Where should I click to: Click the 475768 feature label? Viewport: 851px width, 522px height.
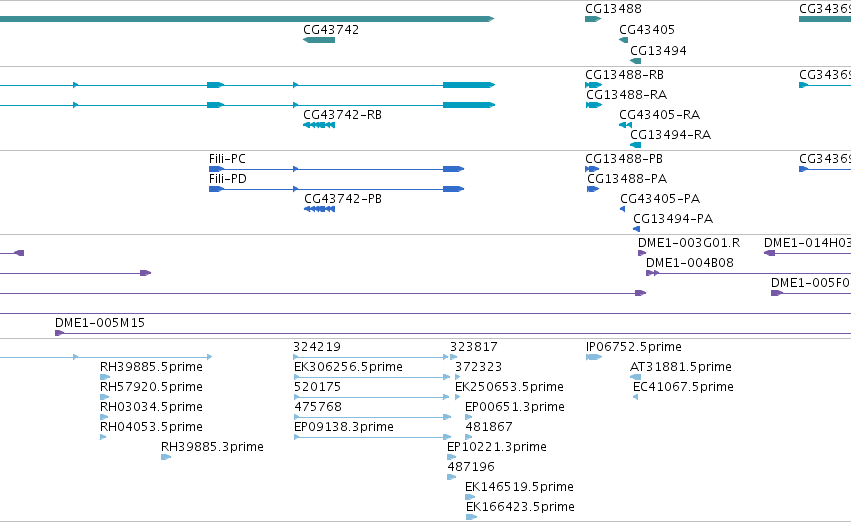pos(318,407)
